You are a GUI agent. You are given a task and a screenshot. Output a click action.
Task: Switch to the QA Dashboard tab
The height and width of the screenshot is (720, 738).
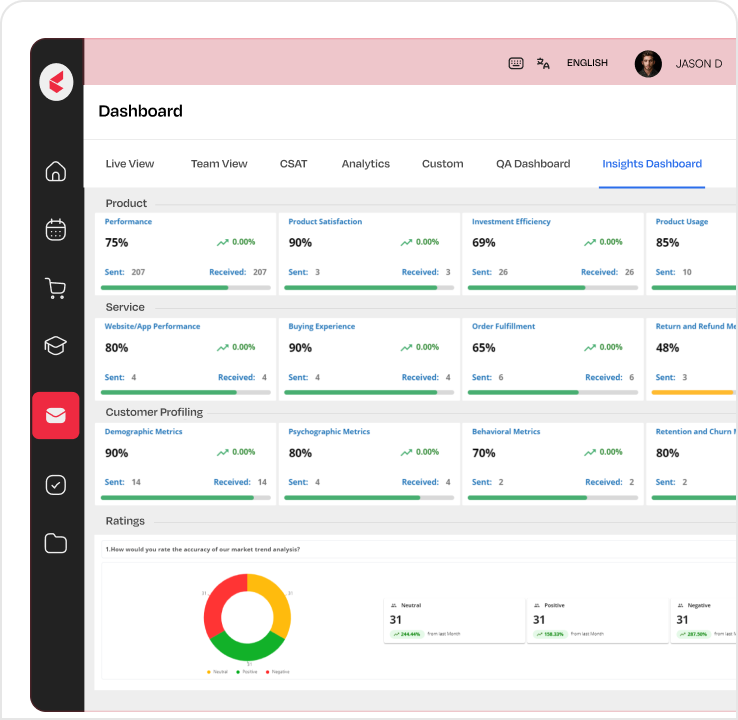533,164
